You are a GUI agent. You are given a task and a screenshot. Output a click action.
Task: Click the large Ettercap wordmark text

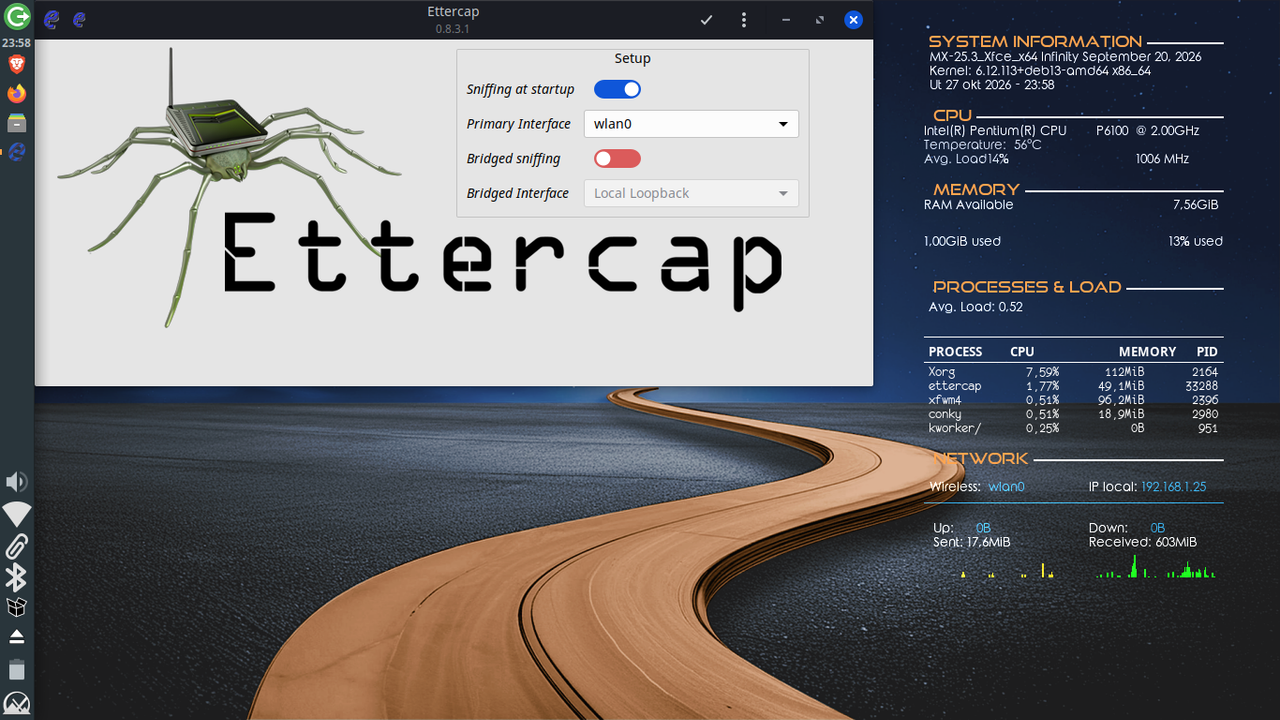pyautogui.click(x=502, y=260)
